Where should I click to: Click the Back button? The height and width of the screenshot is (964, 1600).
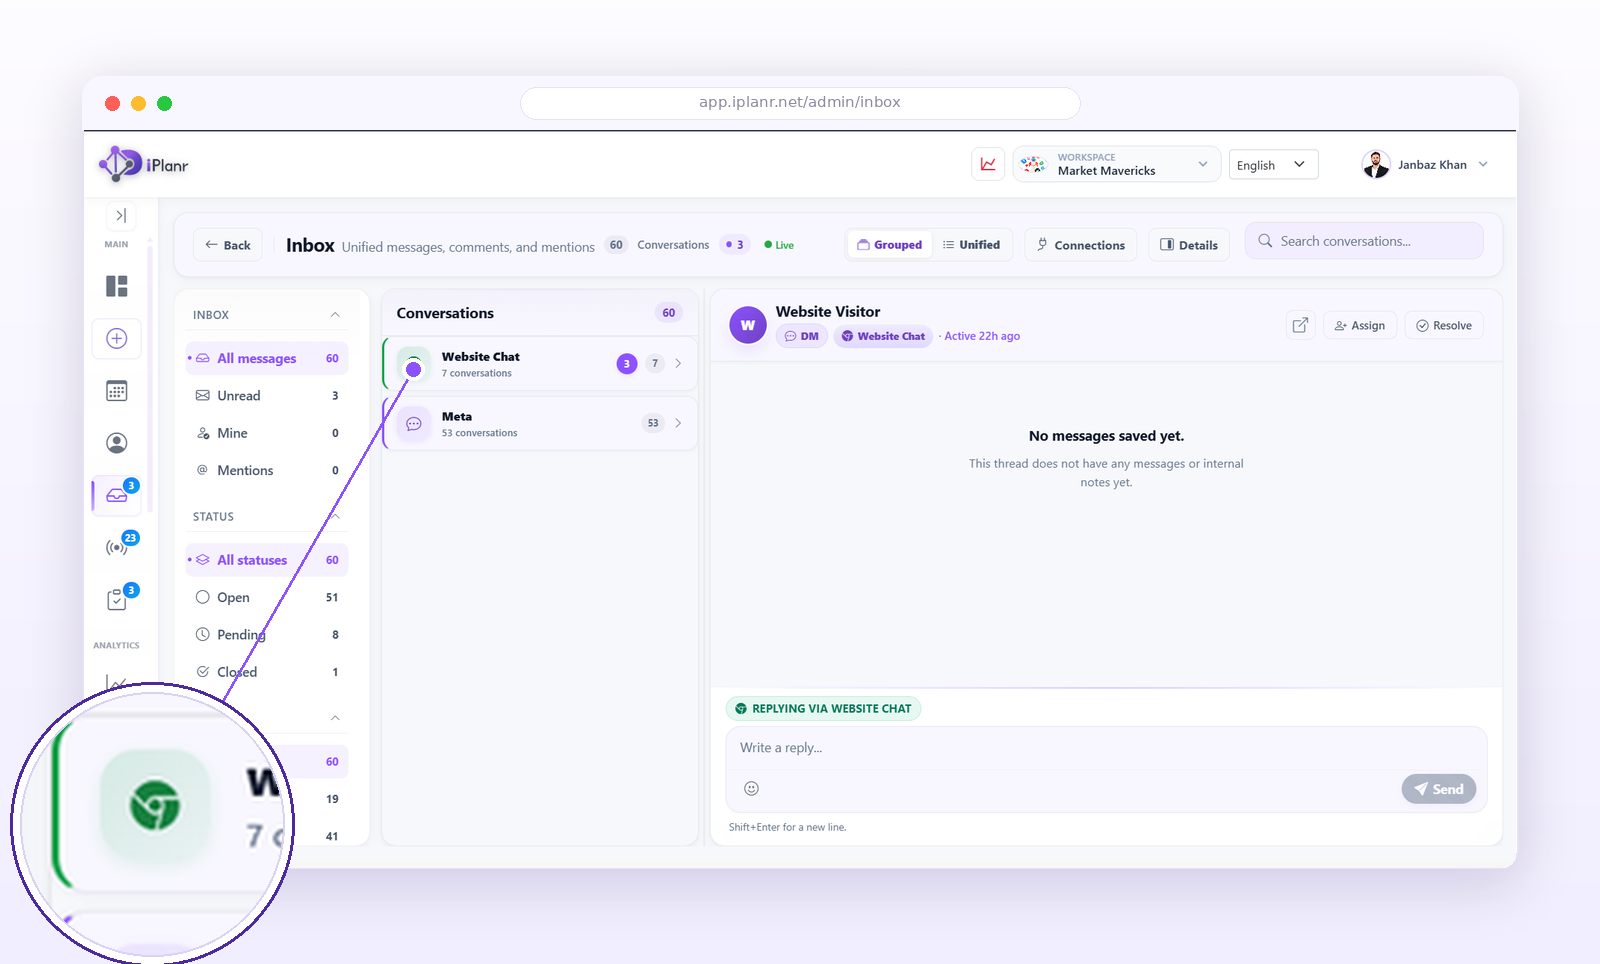(x=228, y=245)
